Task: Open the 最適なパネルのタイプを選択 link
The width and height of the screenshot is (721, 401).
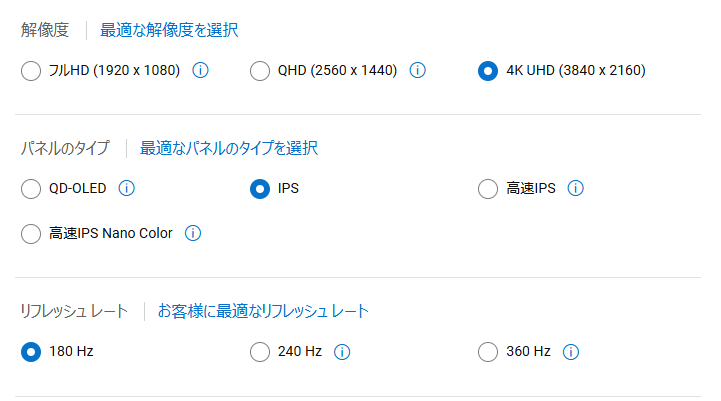Action: tap(229, 148)
